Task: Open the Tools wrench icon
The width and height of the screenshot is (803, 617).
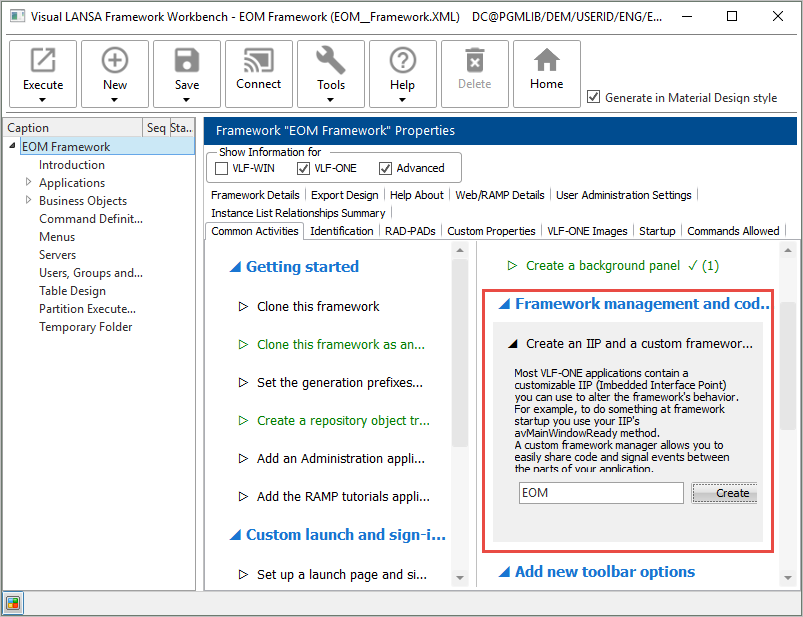Action: click(x=331, y=60)
